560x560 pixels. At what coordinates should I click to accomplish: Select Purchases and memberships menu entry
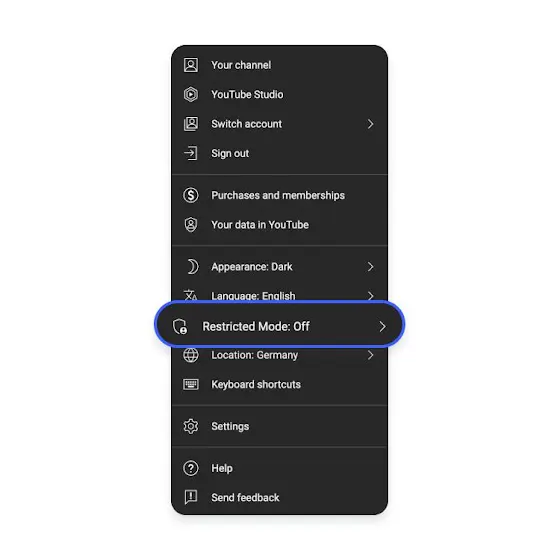tap(279, 195)
